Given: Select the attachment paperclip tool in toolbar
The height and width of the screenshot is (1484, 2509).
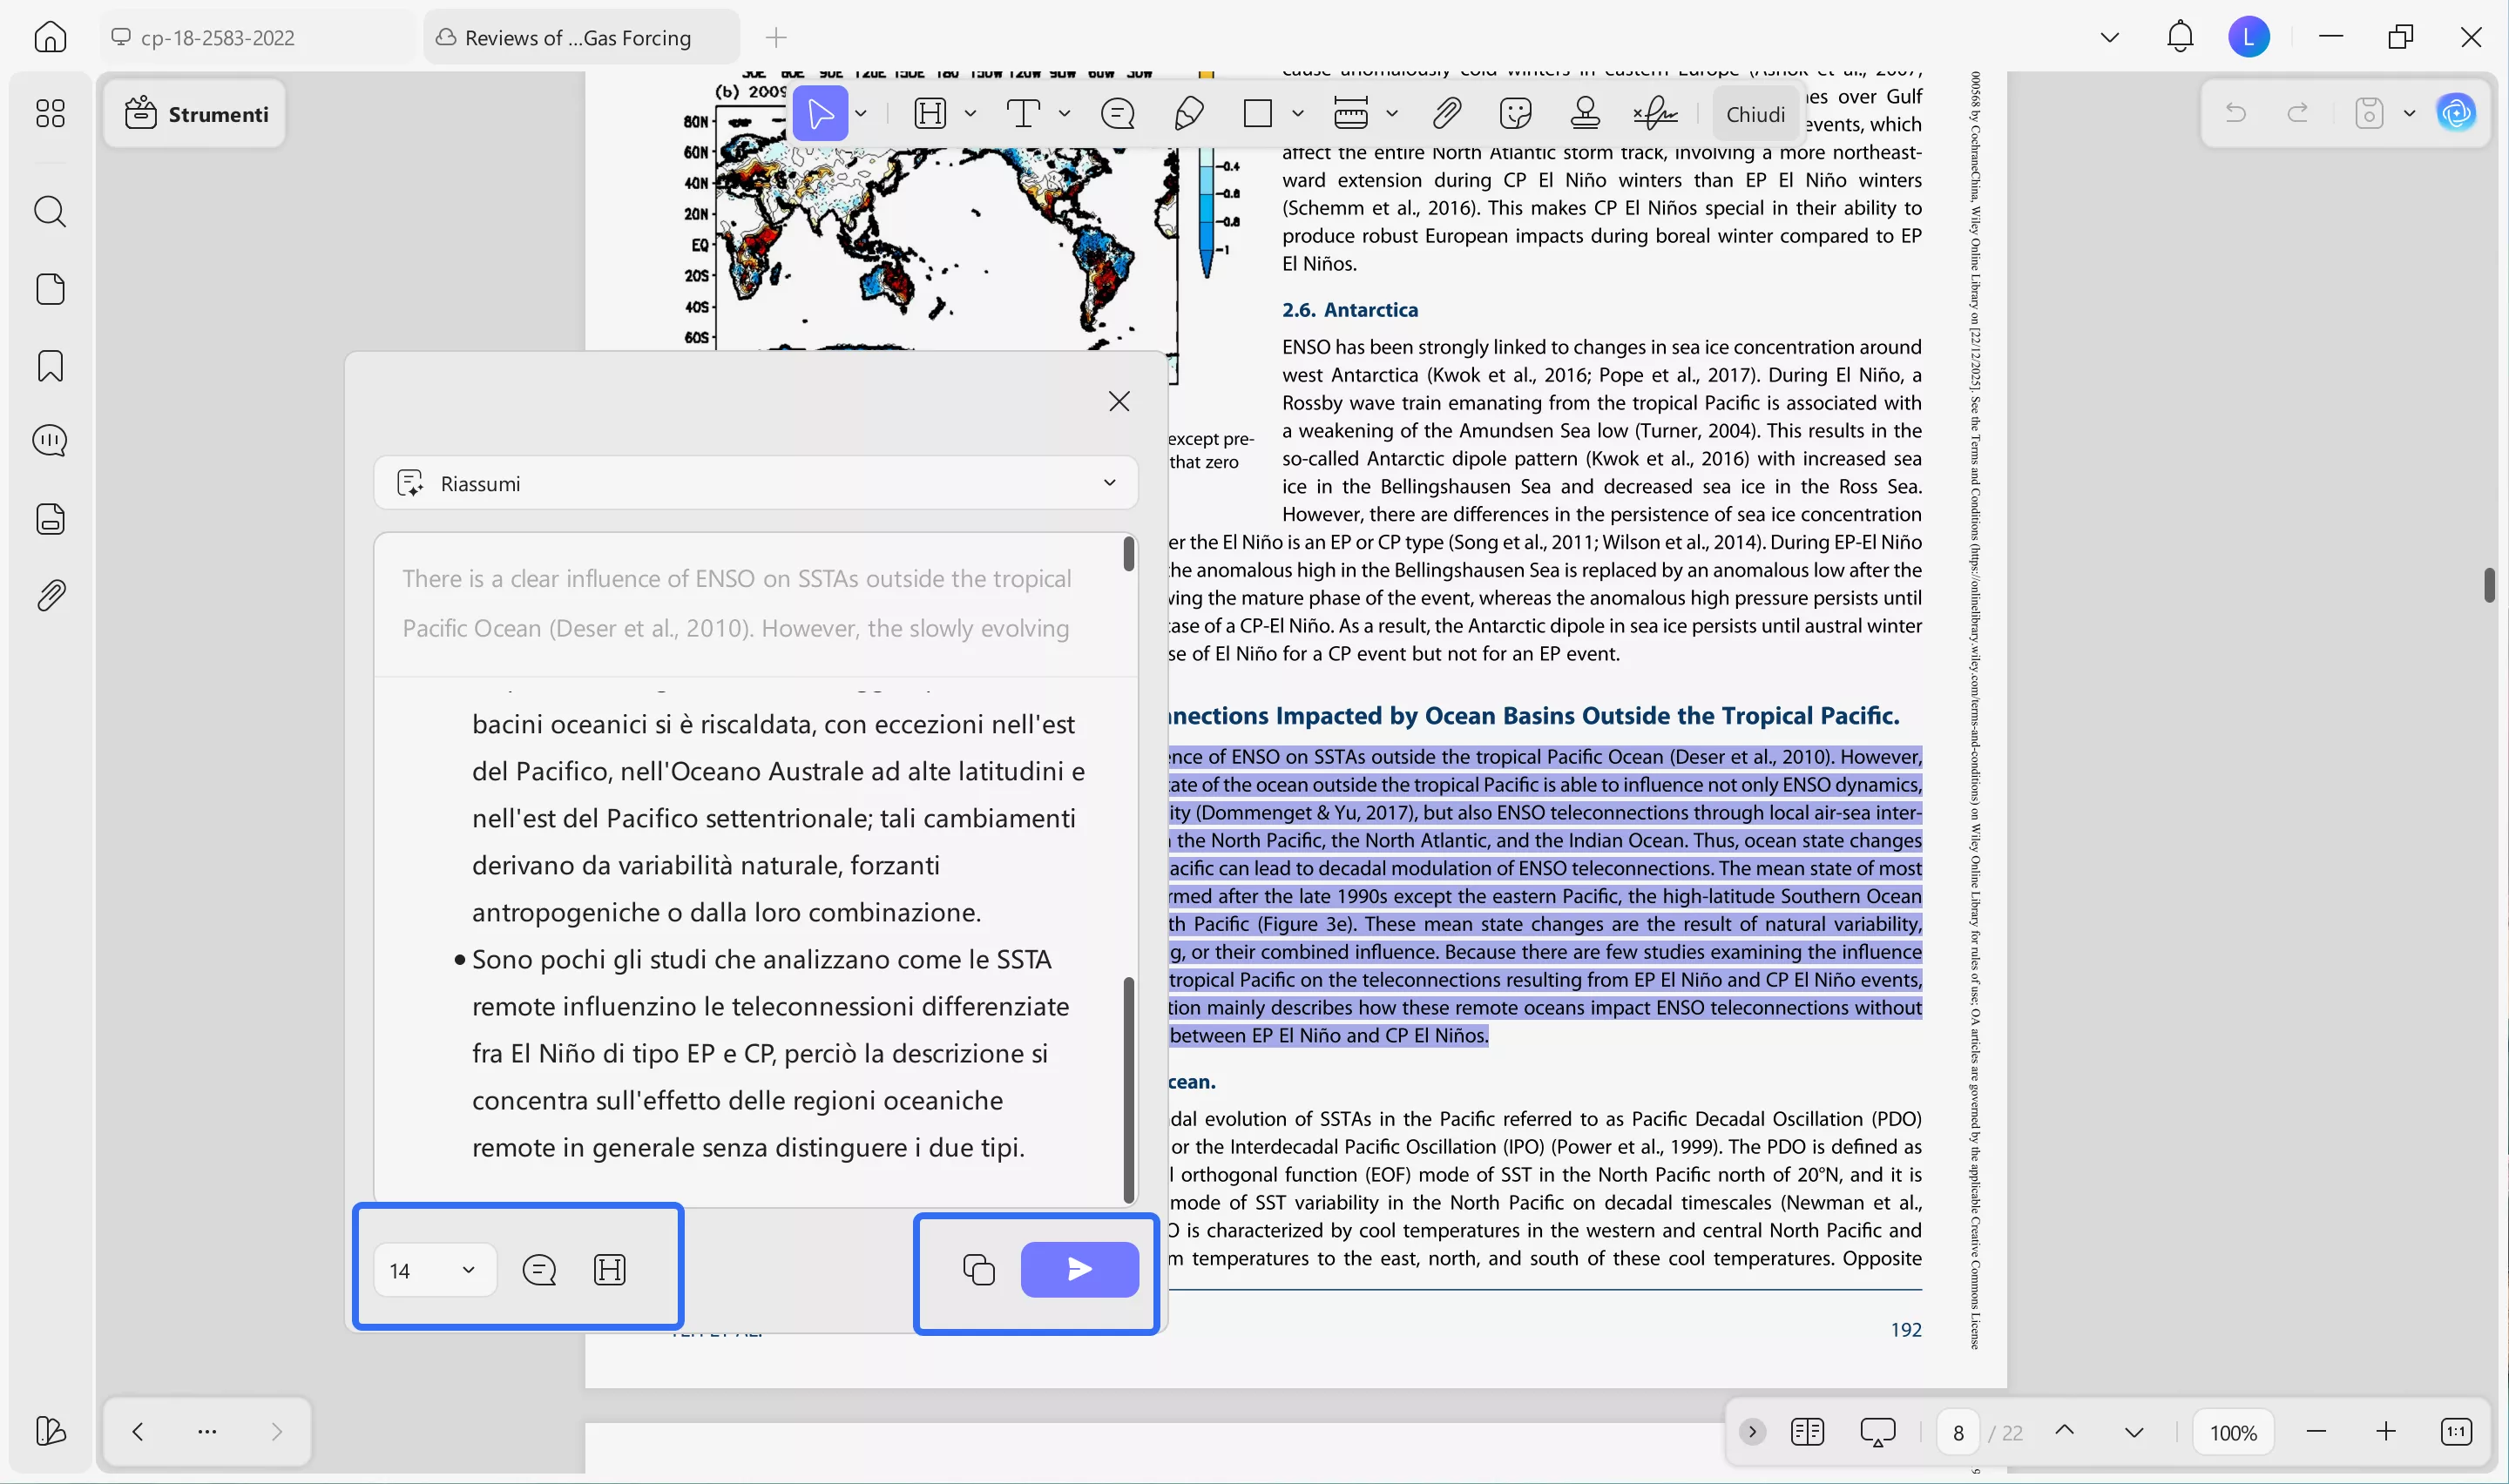Looking at the screenshot, I should pyautogui.click(x=1446, y=113).
